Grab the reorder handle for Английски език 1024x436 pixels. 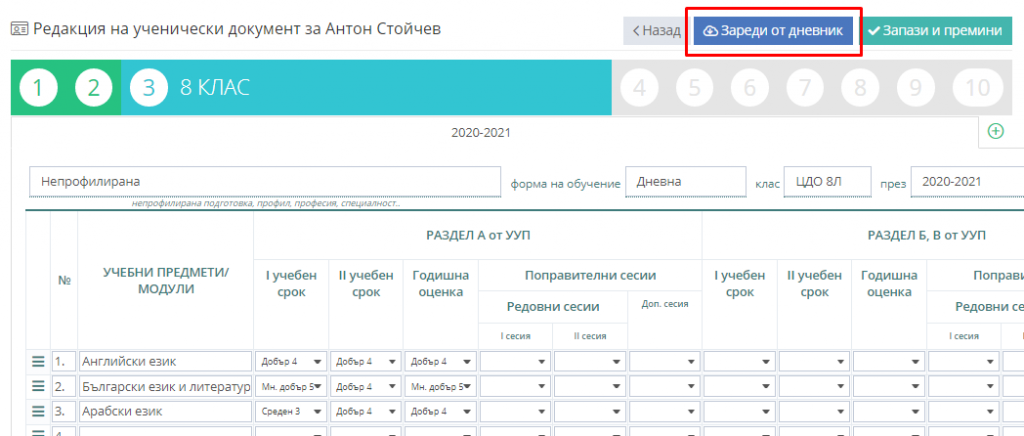[38, 361]
